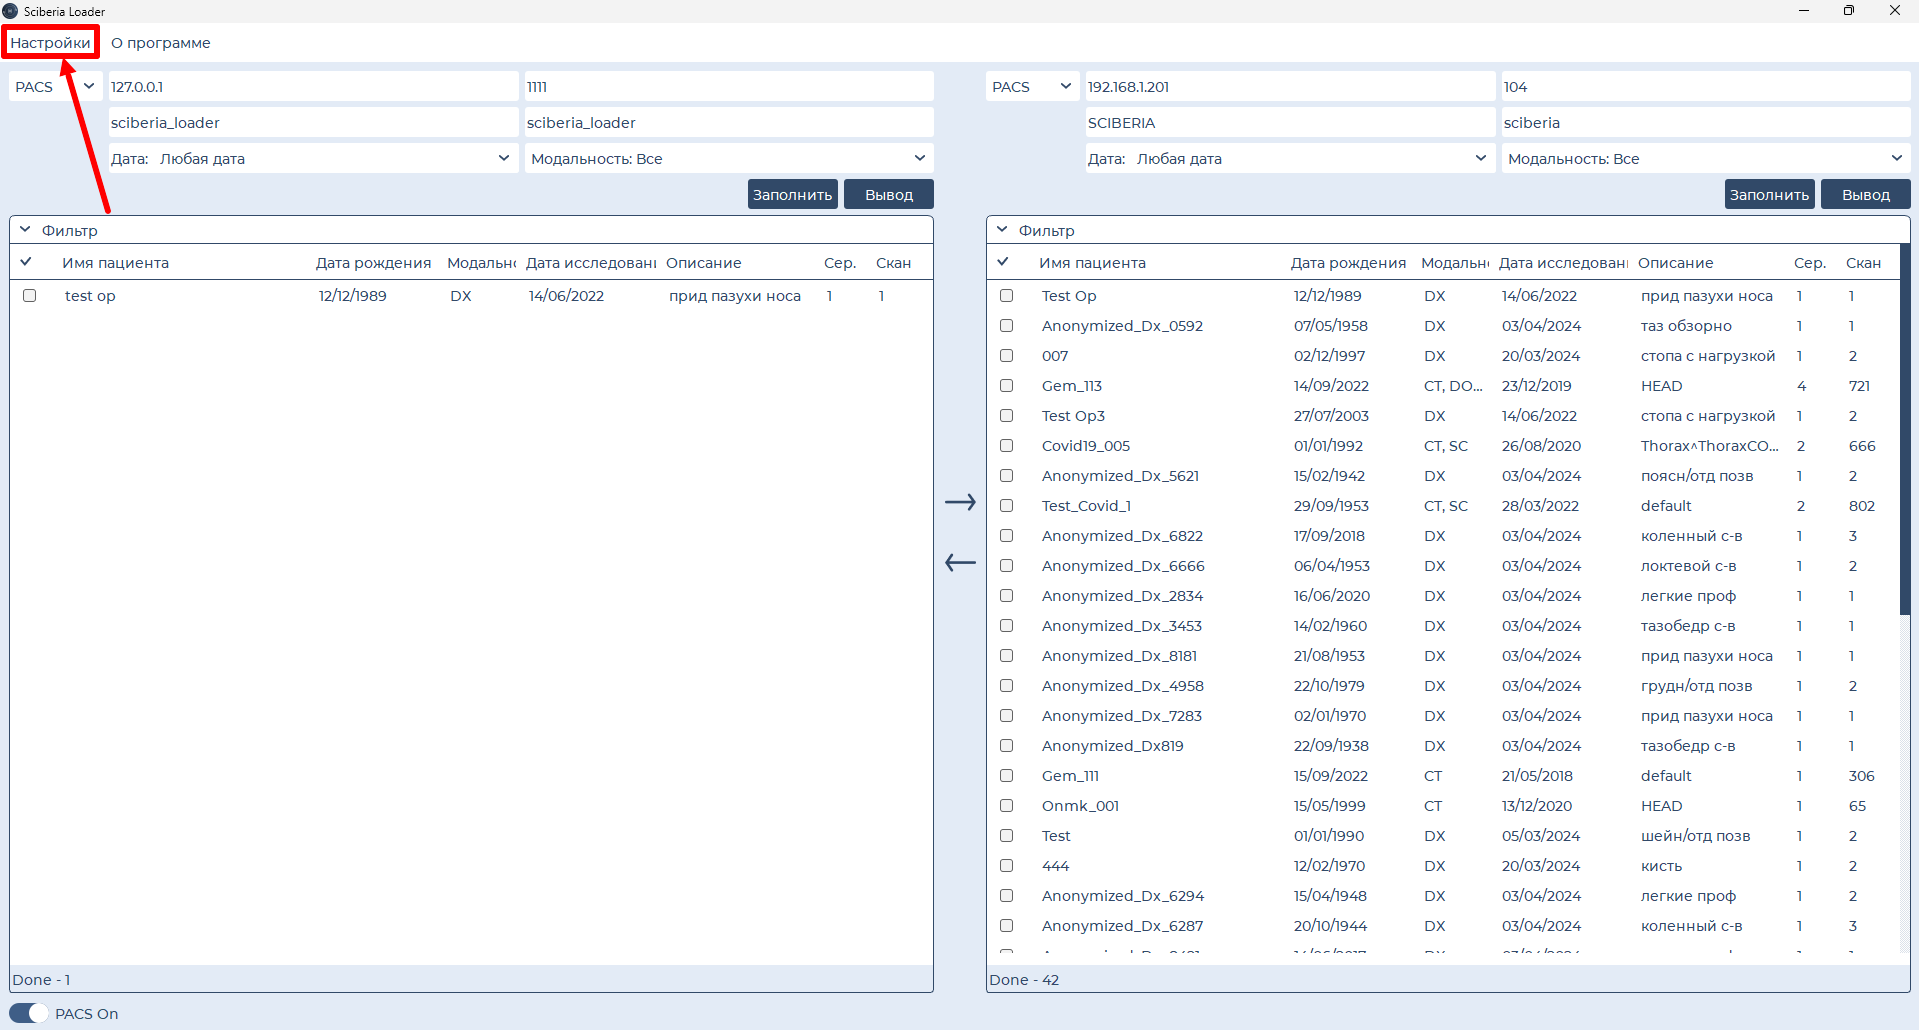Sort right table by Описание column

click(1676, 263)
